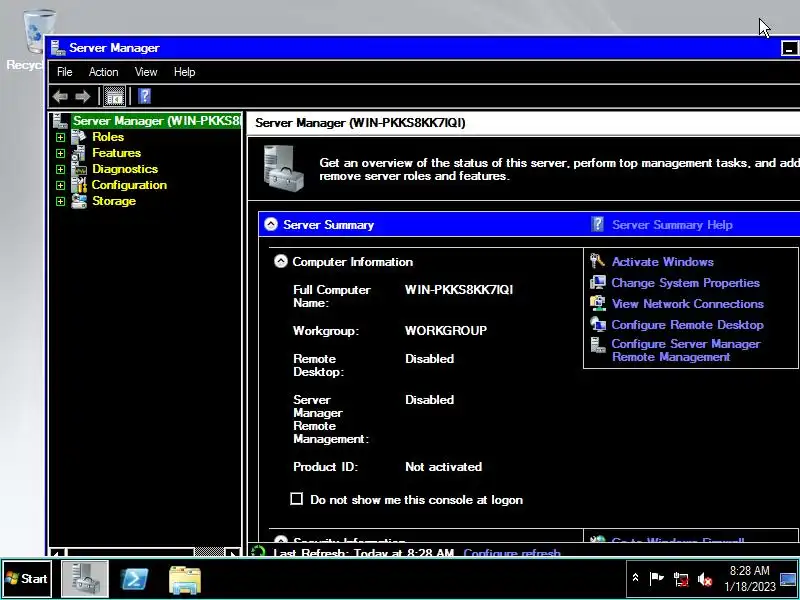Click the network status tray icon
The width and height of the screenshot is (800, 600).
click(681, 579)
